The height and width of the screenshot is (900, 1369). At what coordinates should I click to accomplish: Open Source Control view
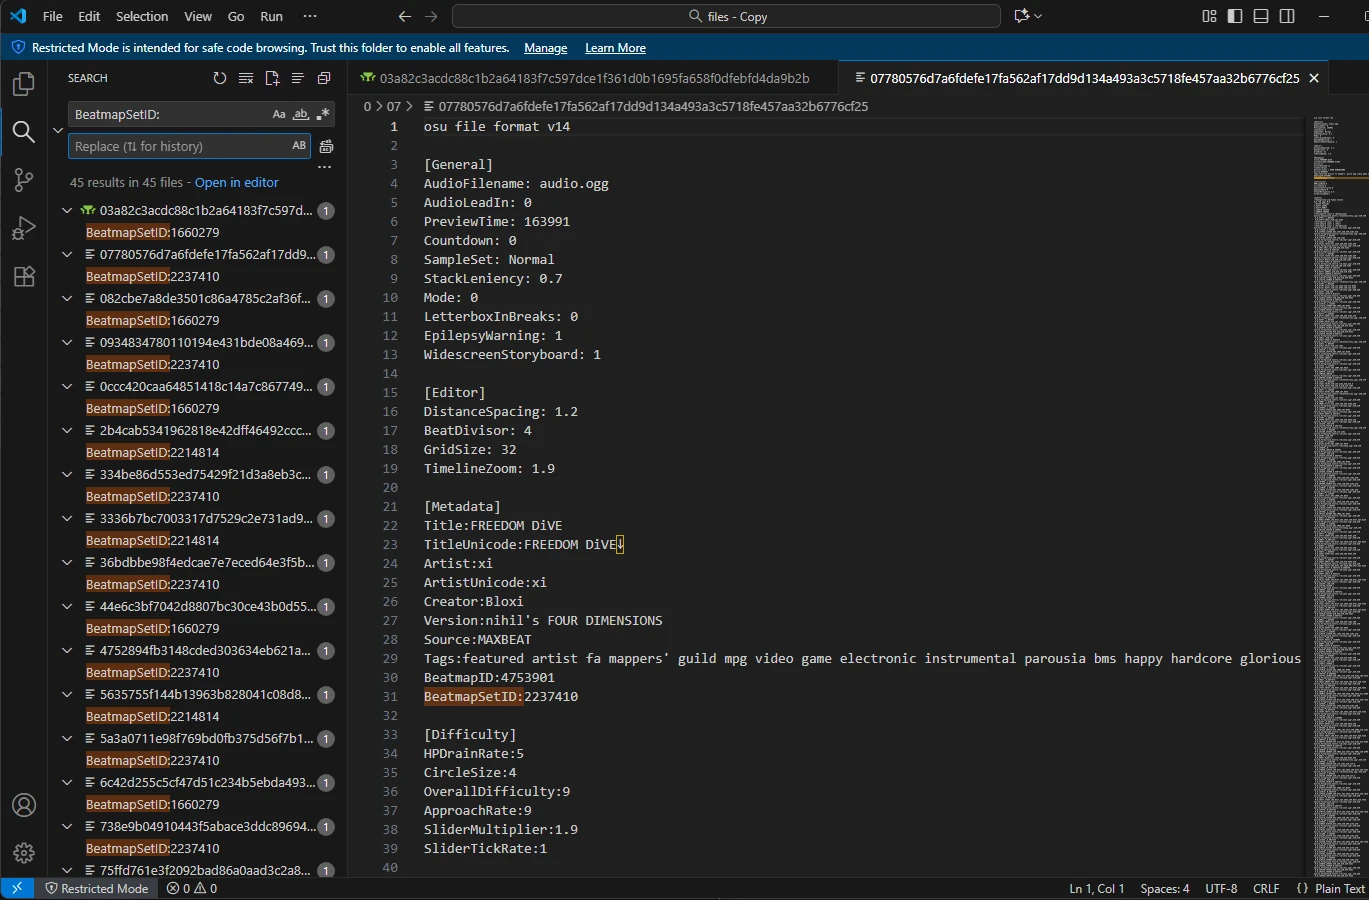(x=24, y=180)
